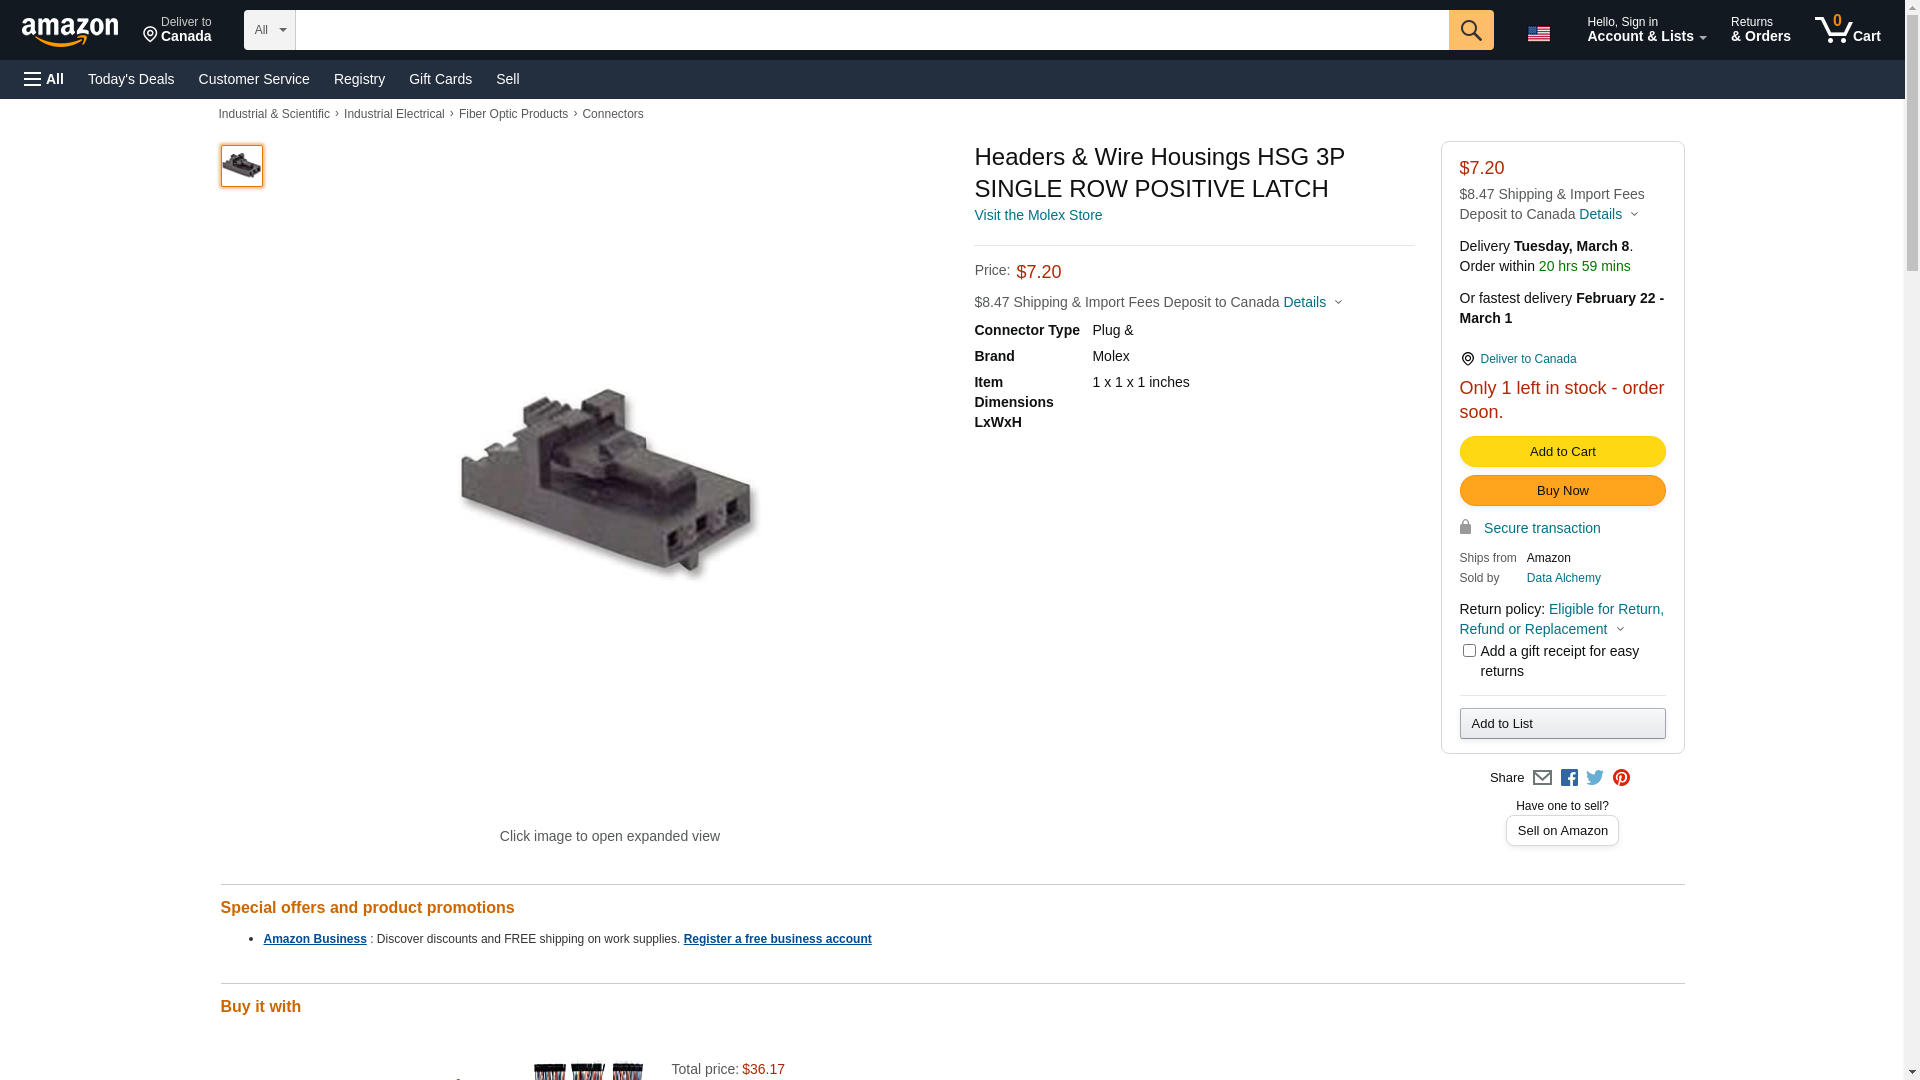Viewport: 1920px width, 1080px height.
Task: Share the product on Pinterest
Action: coord(1621,778)
